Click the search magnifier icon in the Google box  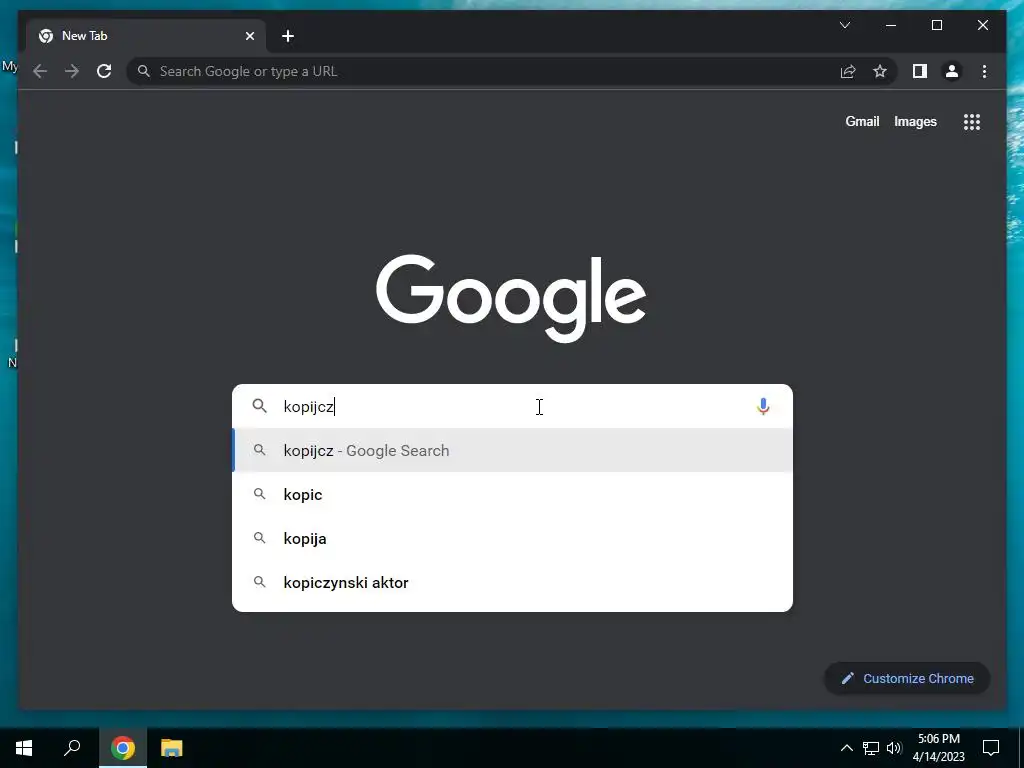[x=259, y=406]
